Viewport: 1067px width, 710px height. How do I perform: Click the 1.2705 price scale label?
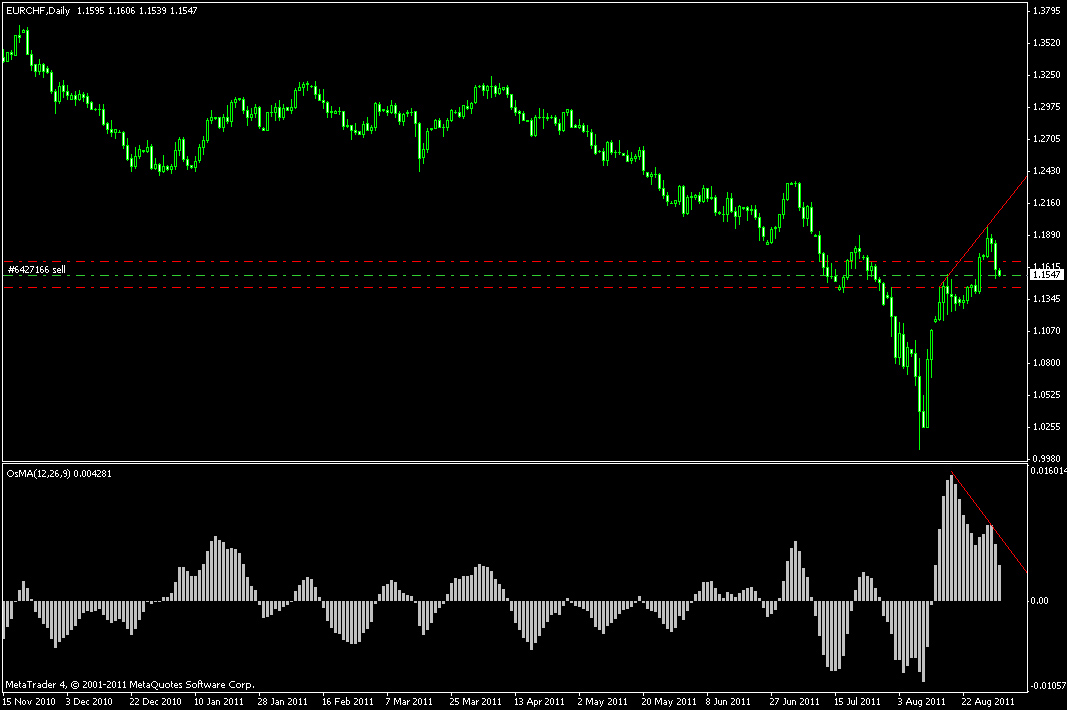(x=1047, y=138)
